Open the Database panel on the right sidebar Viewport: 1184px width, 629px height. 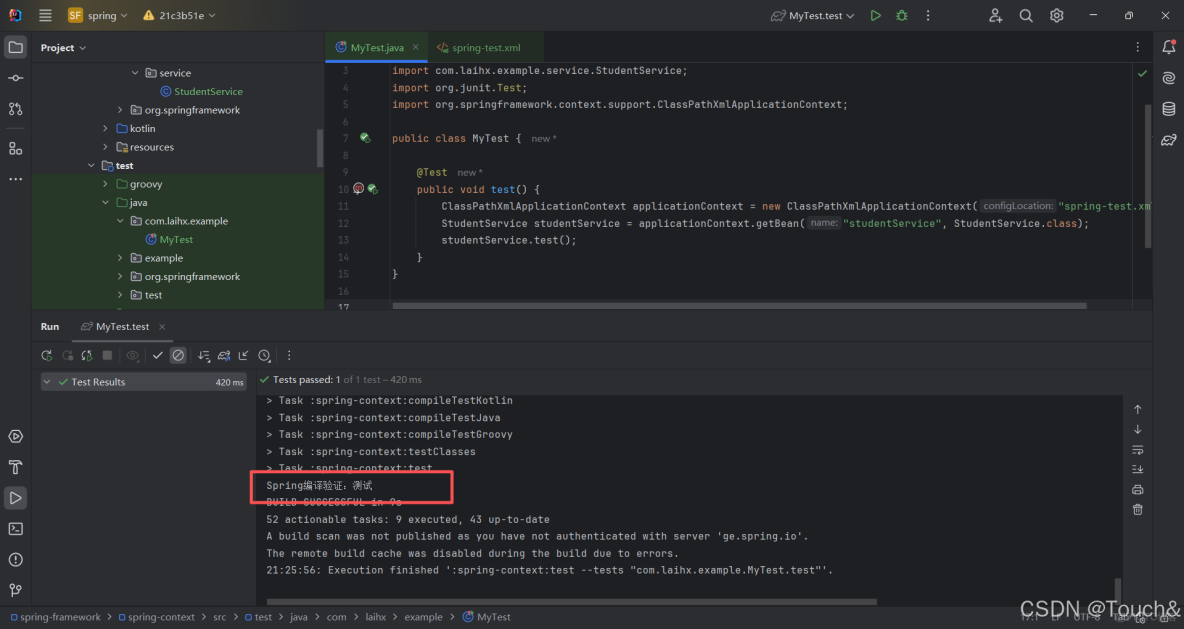pyautogui.click(x=1169, y=109)
